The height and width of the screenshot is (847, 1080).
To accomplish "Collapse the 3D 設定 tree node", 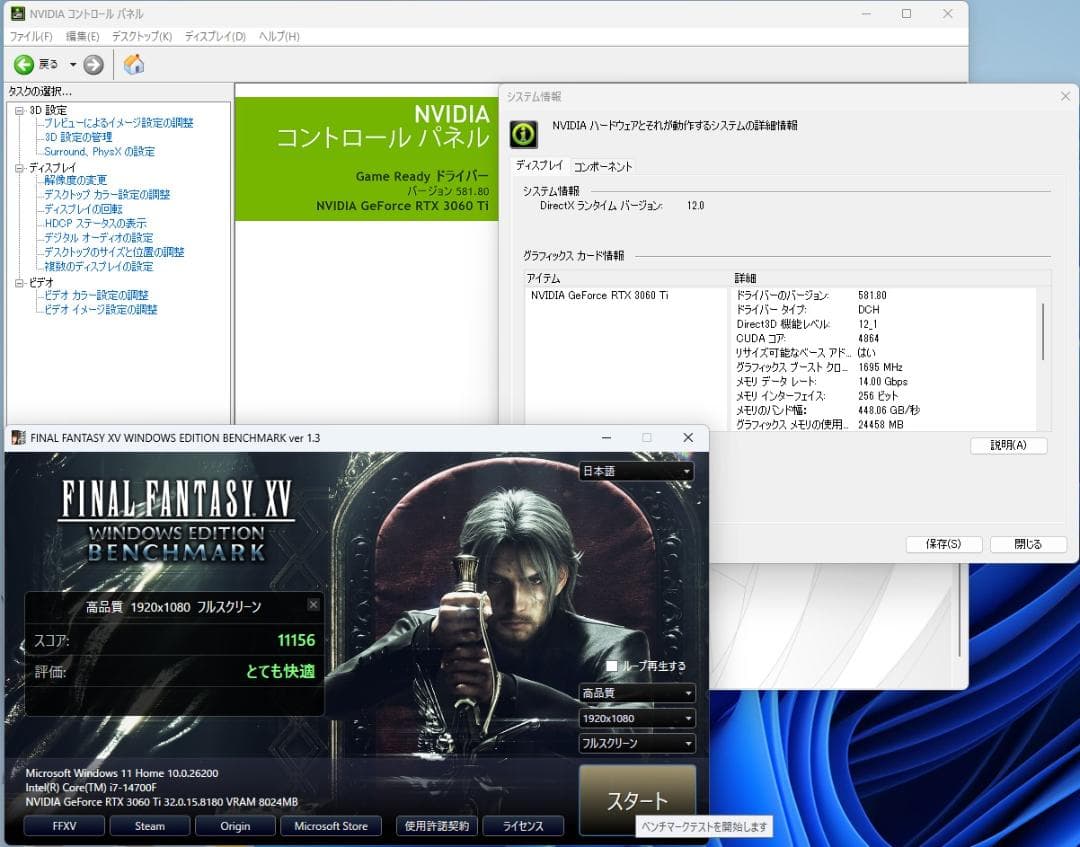I will tap(19, 110).
